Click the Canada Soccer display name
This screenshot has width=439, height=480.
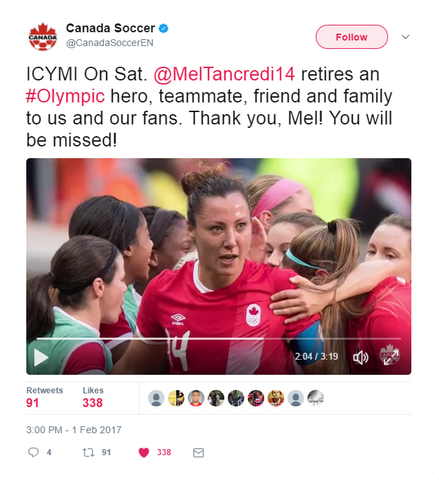click(x=110, y=28)
